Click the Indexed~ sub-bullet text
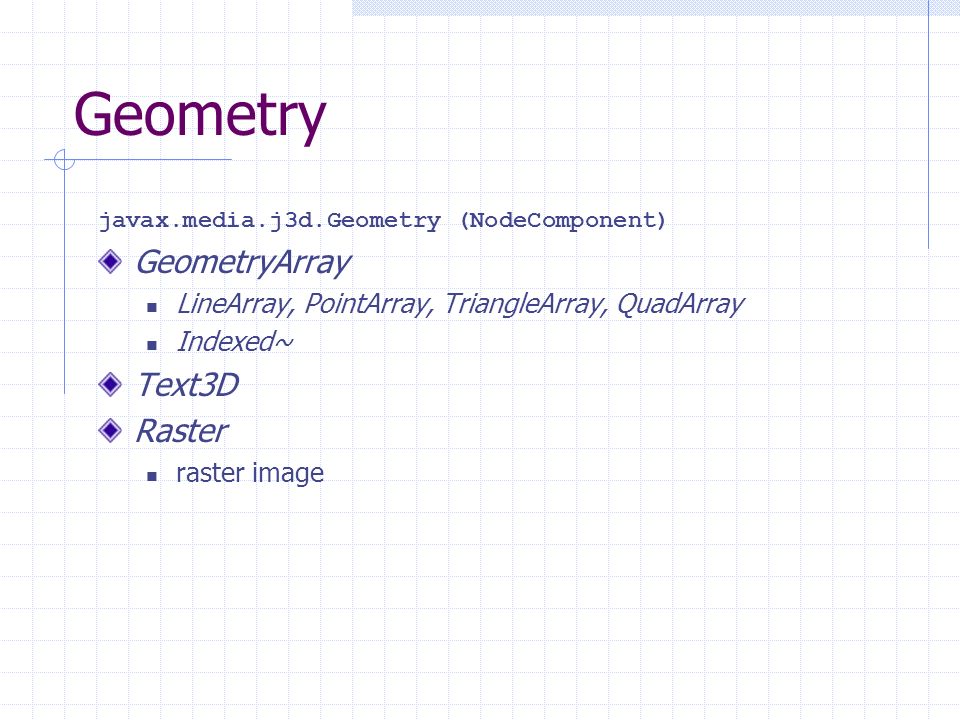960x720 pixels. tap(235, 342)
